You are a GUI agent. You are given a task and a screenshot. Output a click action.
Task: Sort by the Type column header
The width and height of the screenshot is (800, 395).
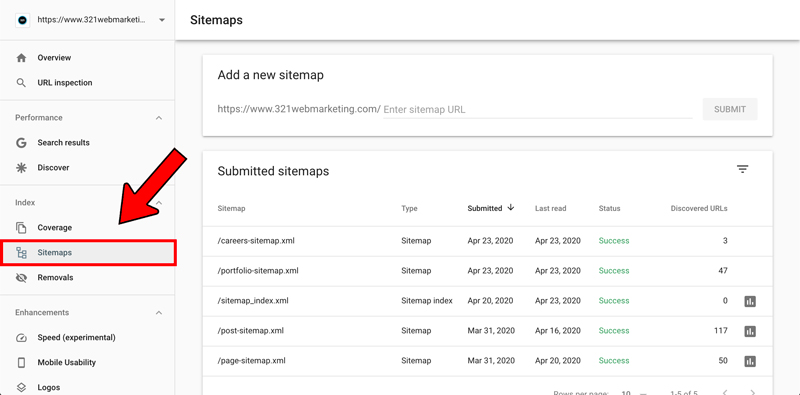[409, 208]
